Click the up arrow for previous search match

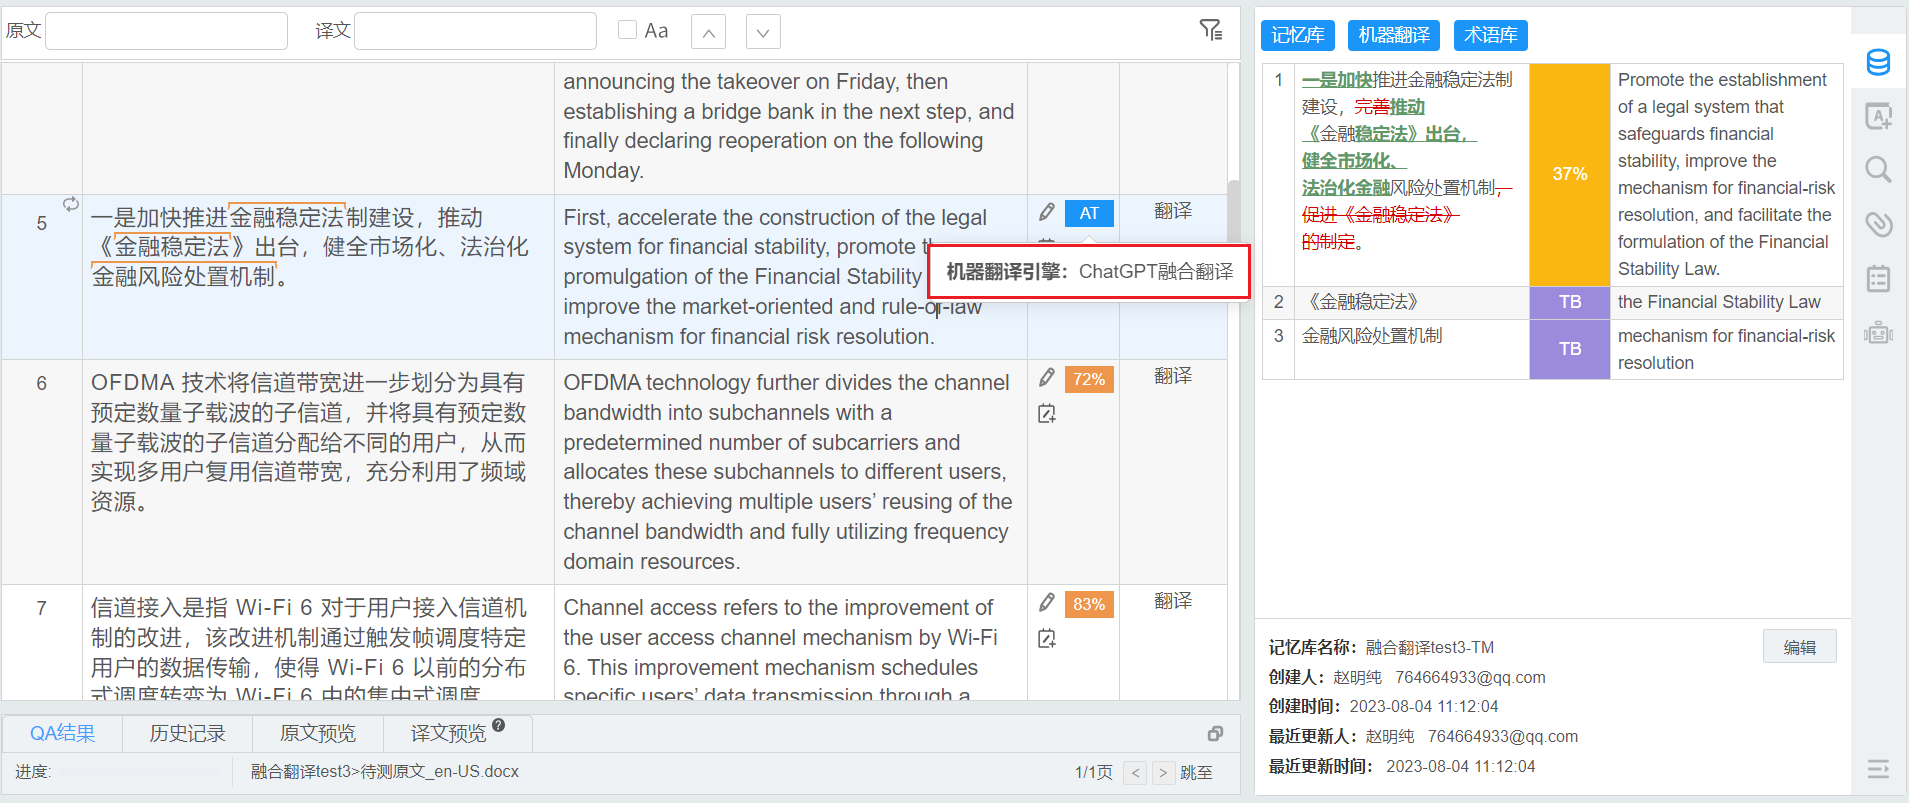(708, 32)
